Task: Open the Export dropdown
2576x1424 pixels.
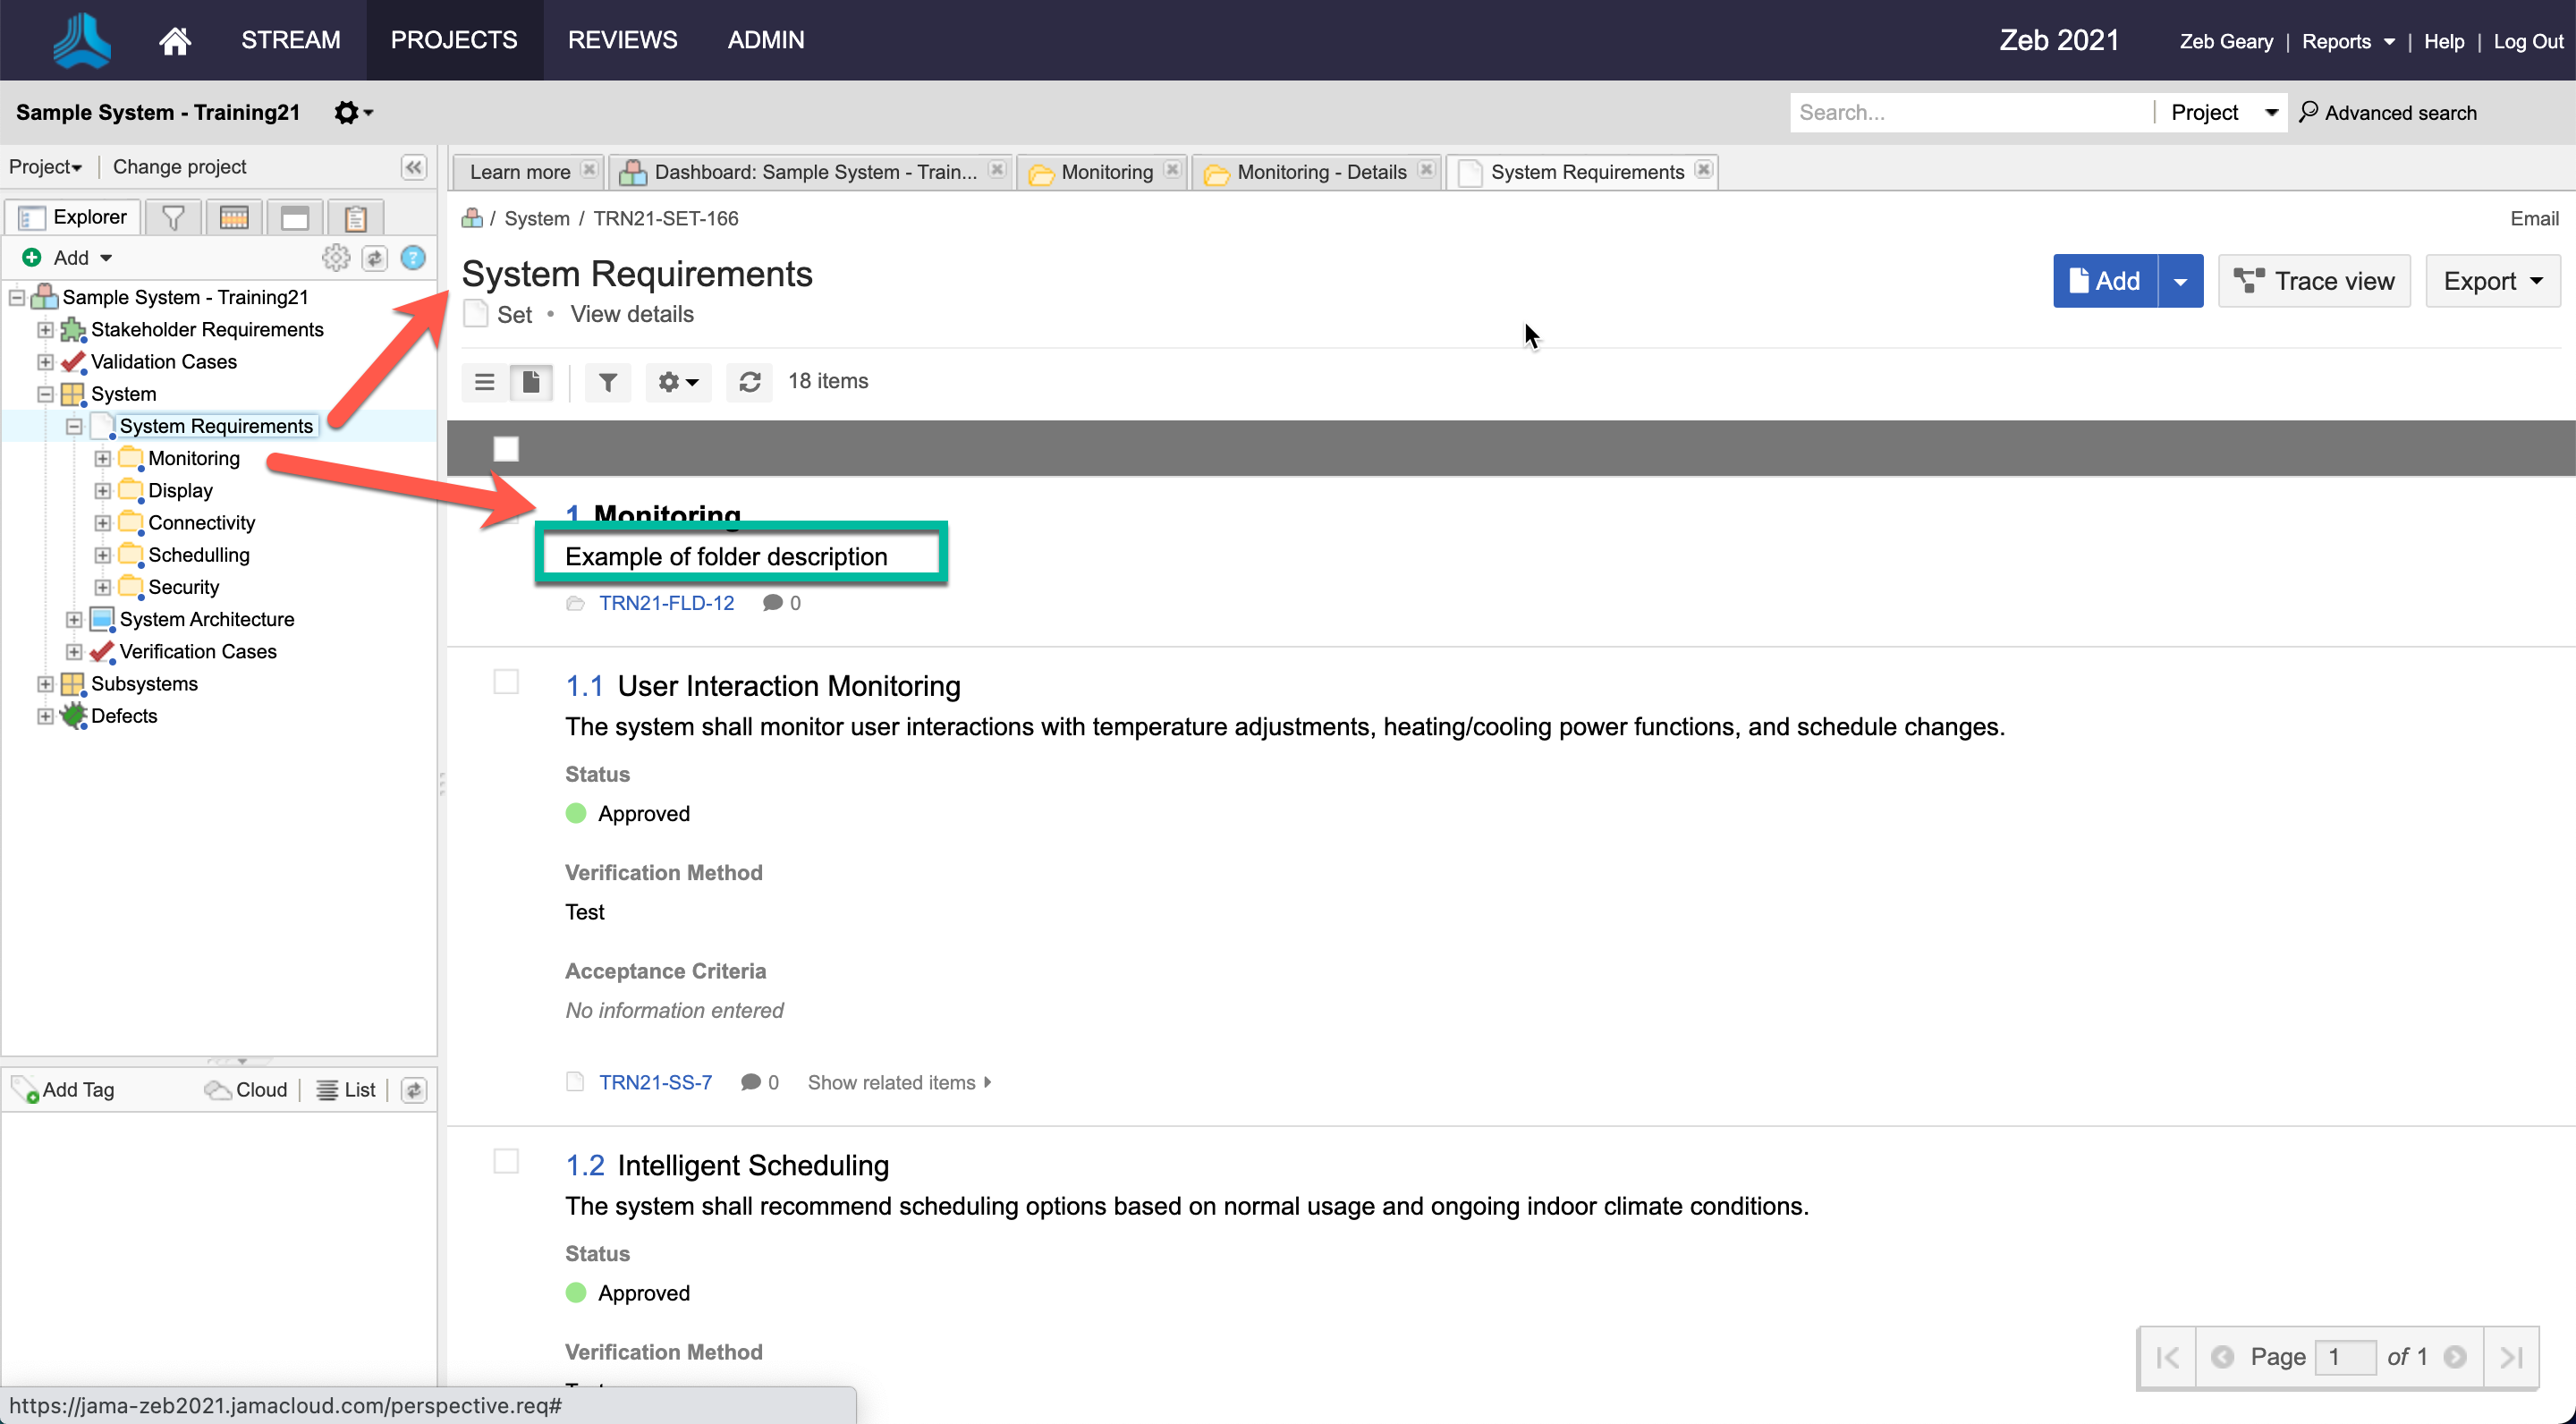Action: click(2492, 281)
